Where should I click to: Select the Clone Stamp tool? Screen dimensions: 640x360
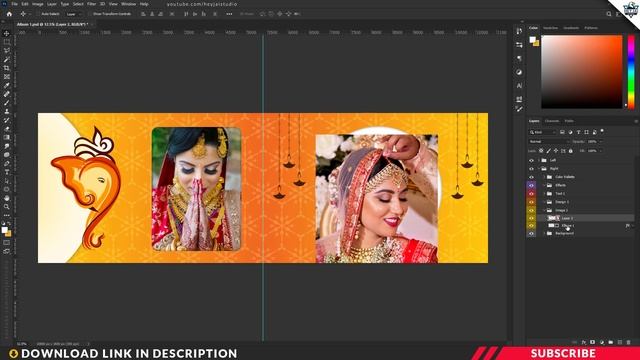7,111
